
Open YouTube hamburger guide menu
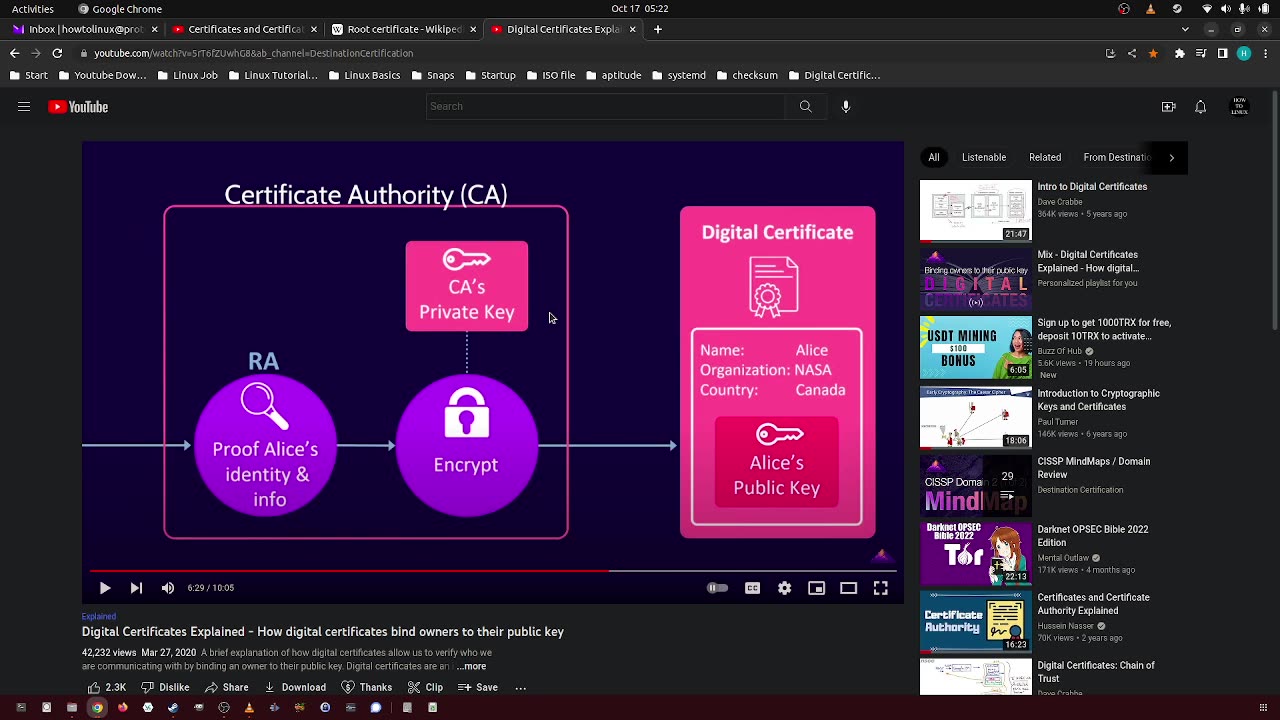[24, 107]
